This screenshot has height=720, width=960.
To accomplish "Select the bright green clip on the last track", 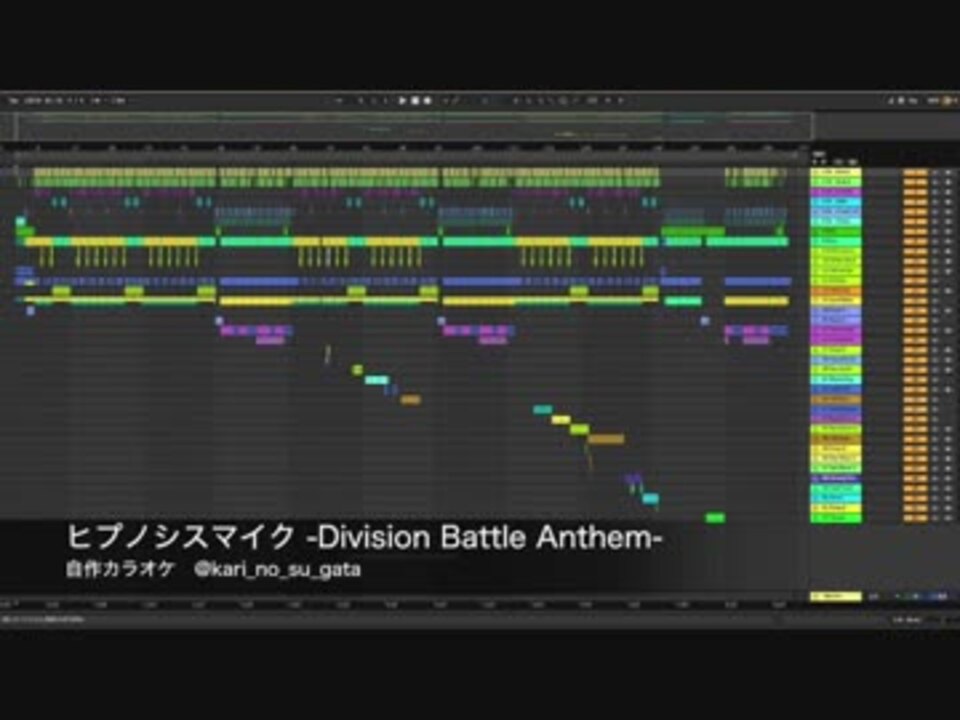I will coord(715,518).
